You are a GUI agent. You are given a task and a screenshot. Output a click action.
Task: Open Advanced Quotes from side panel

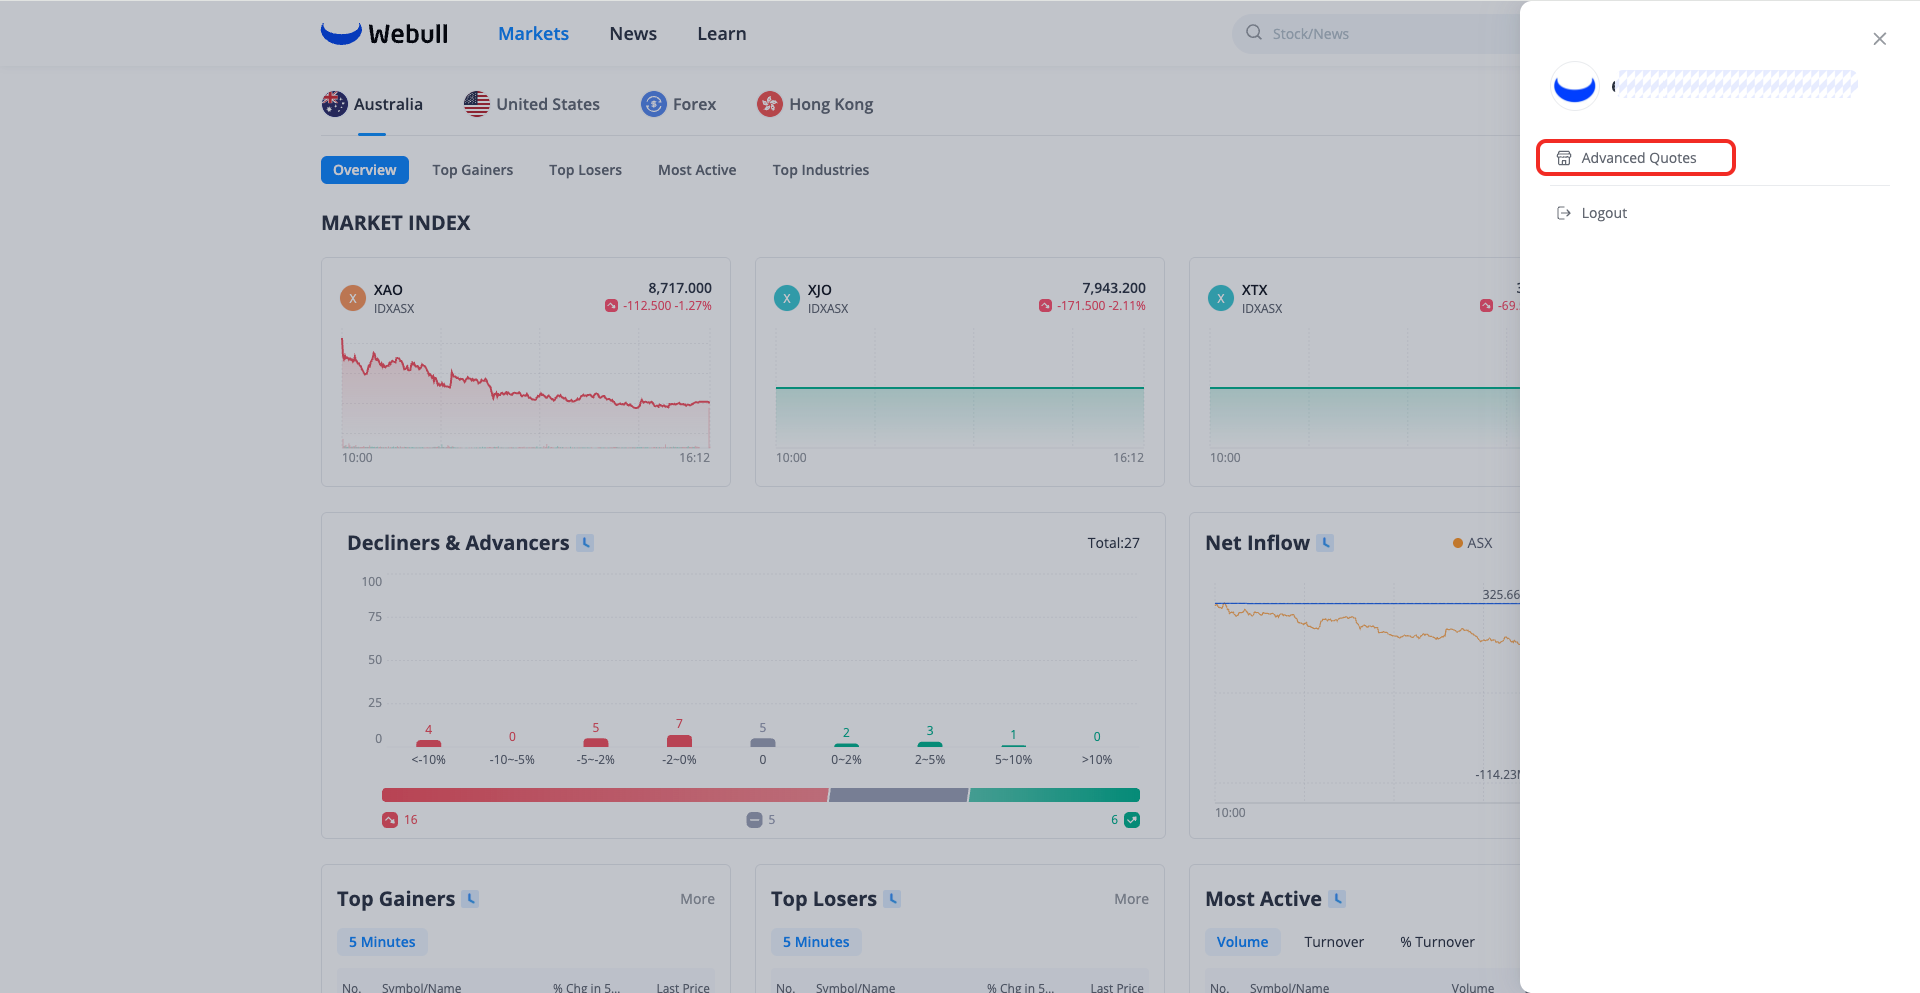click(1636, 158)
